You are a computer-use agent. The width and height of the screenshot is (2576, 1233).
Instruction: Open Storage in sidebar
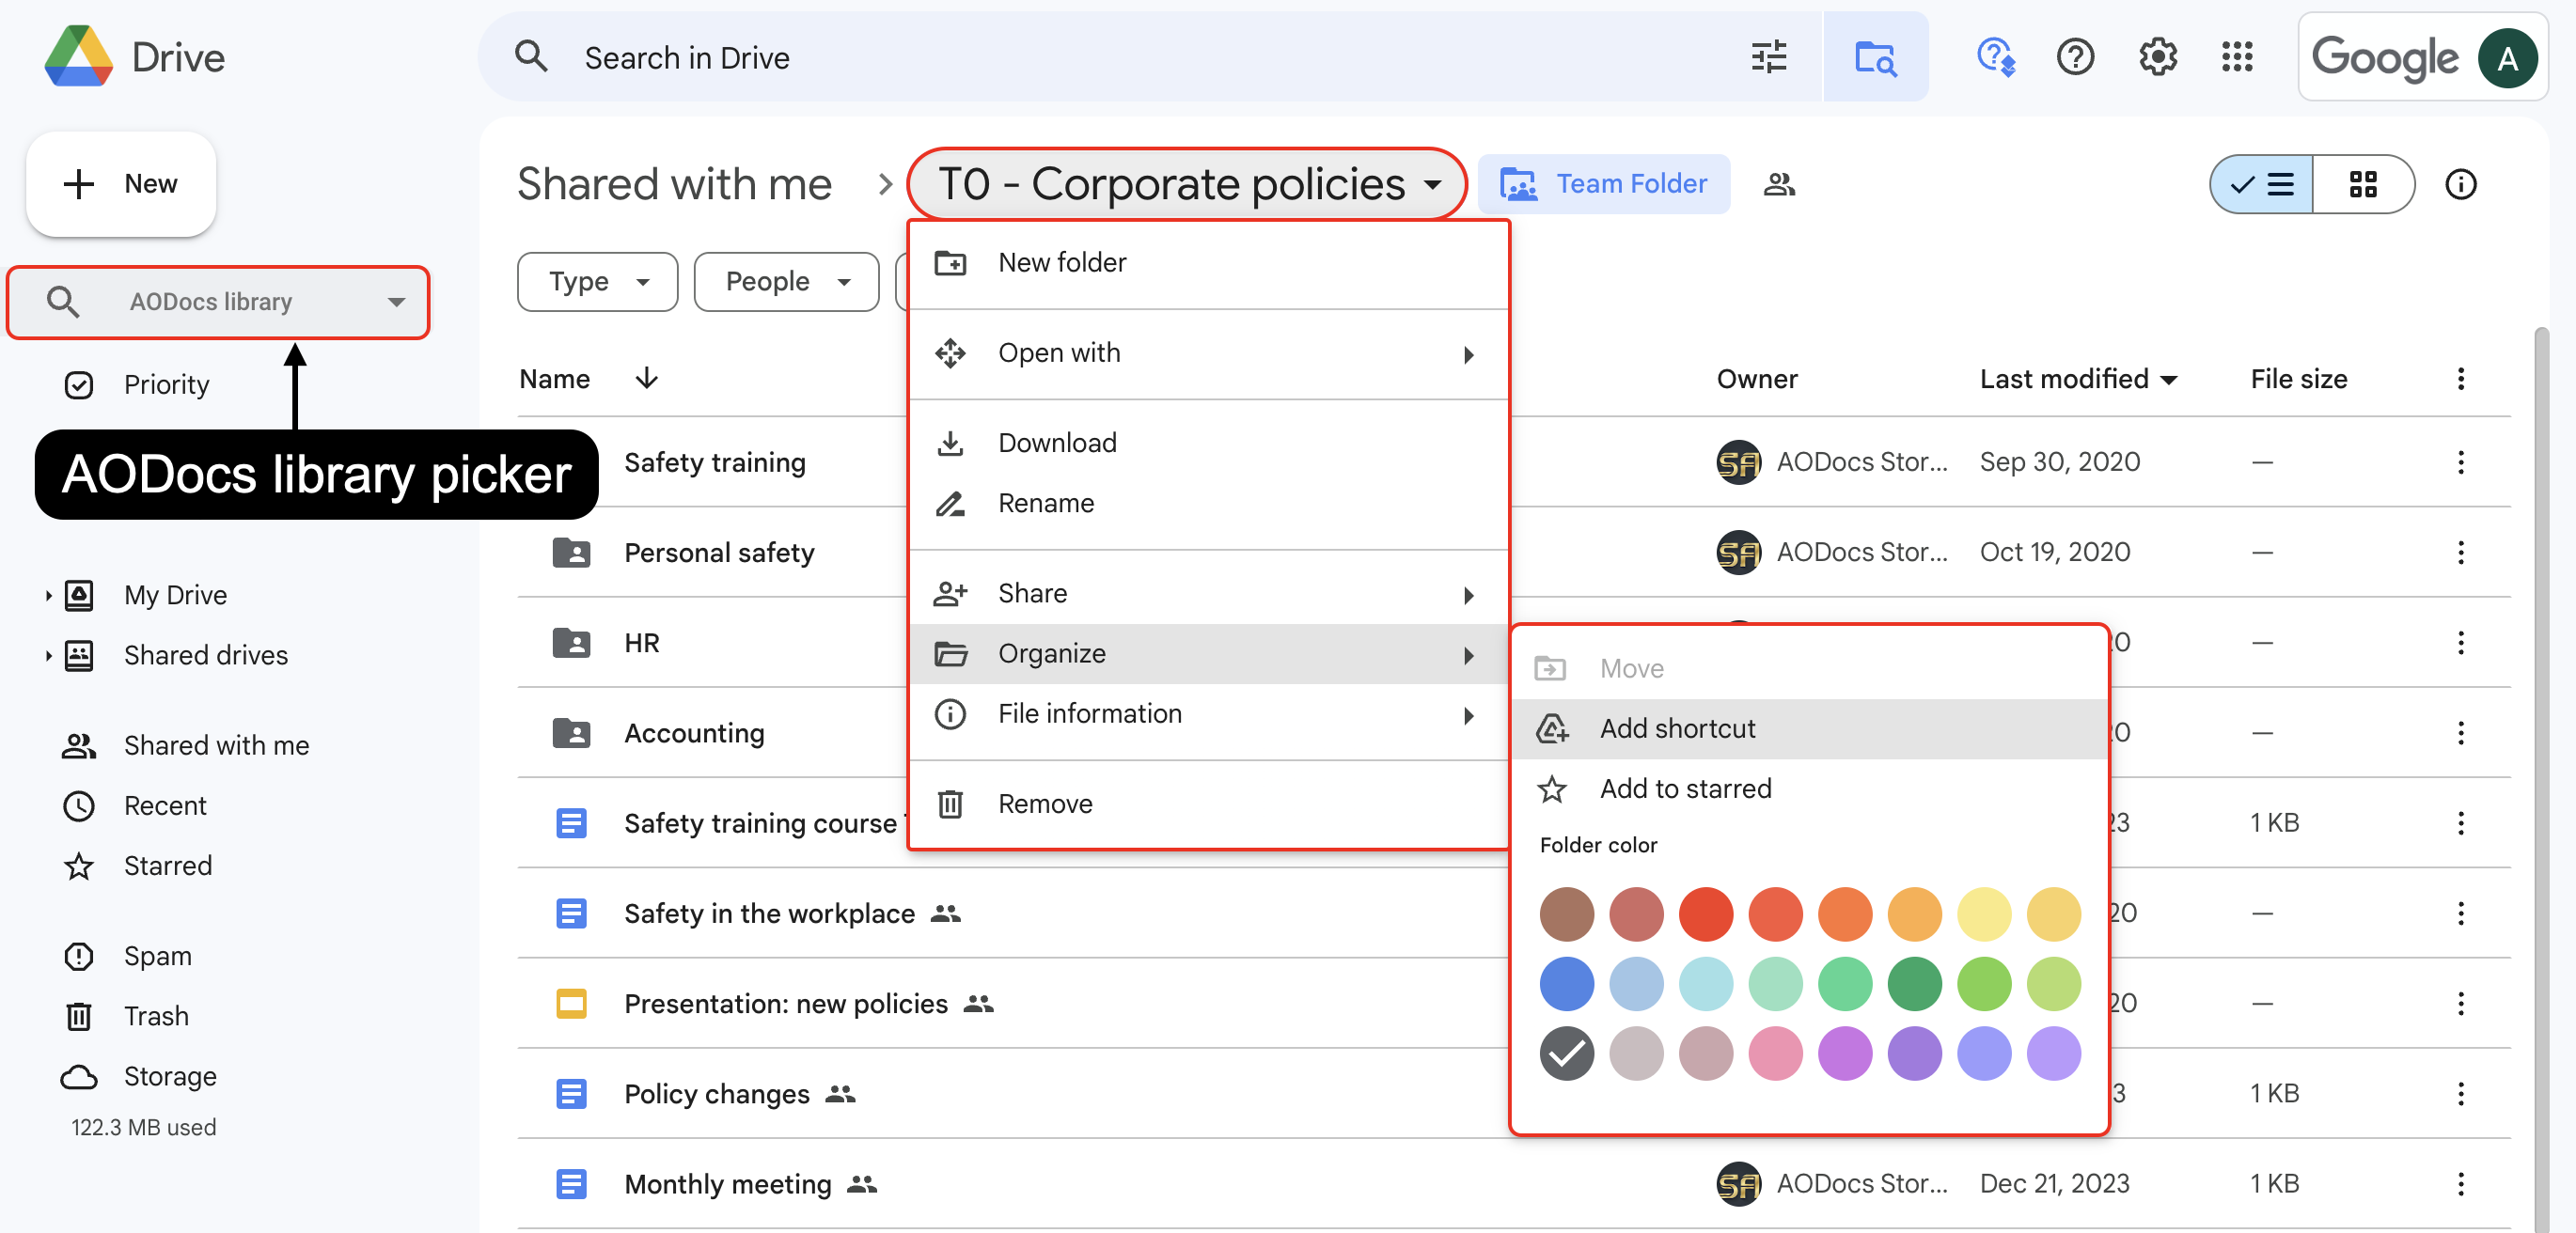coord(170,1076)
